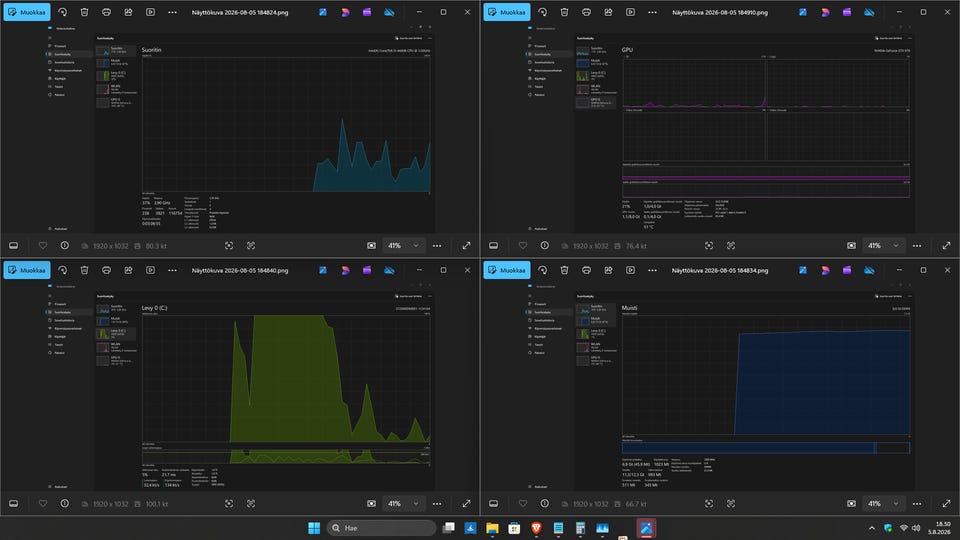Image resolution: width=960 pixels, height=540 pixels.
Task: Fit 184840 image to window
Action: point(229,503)
